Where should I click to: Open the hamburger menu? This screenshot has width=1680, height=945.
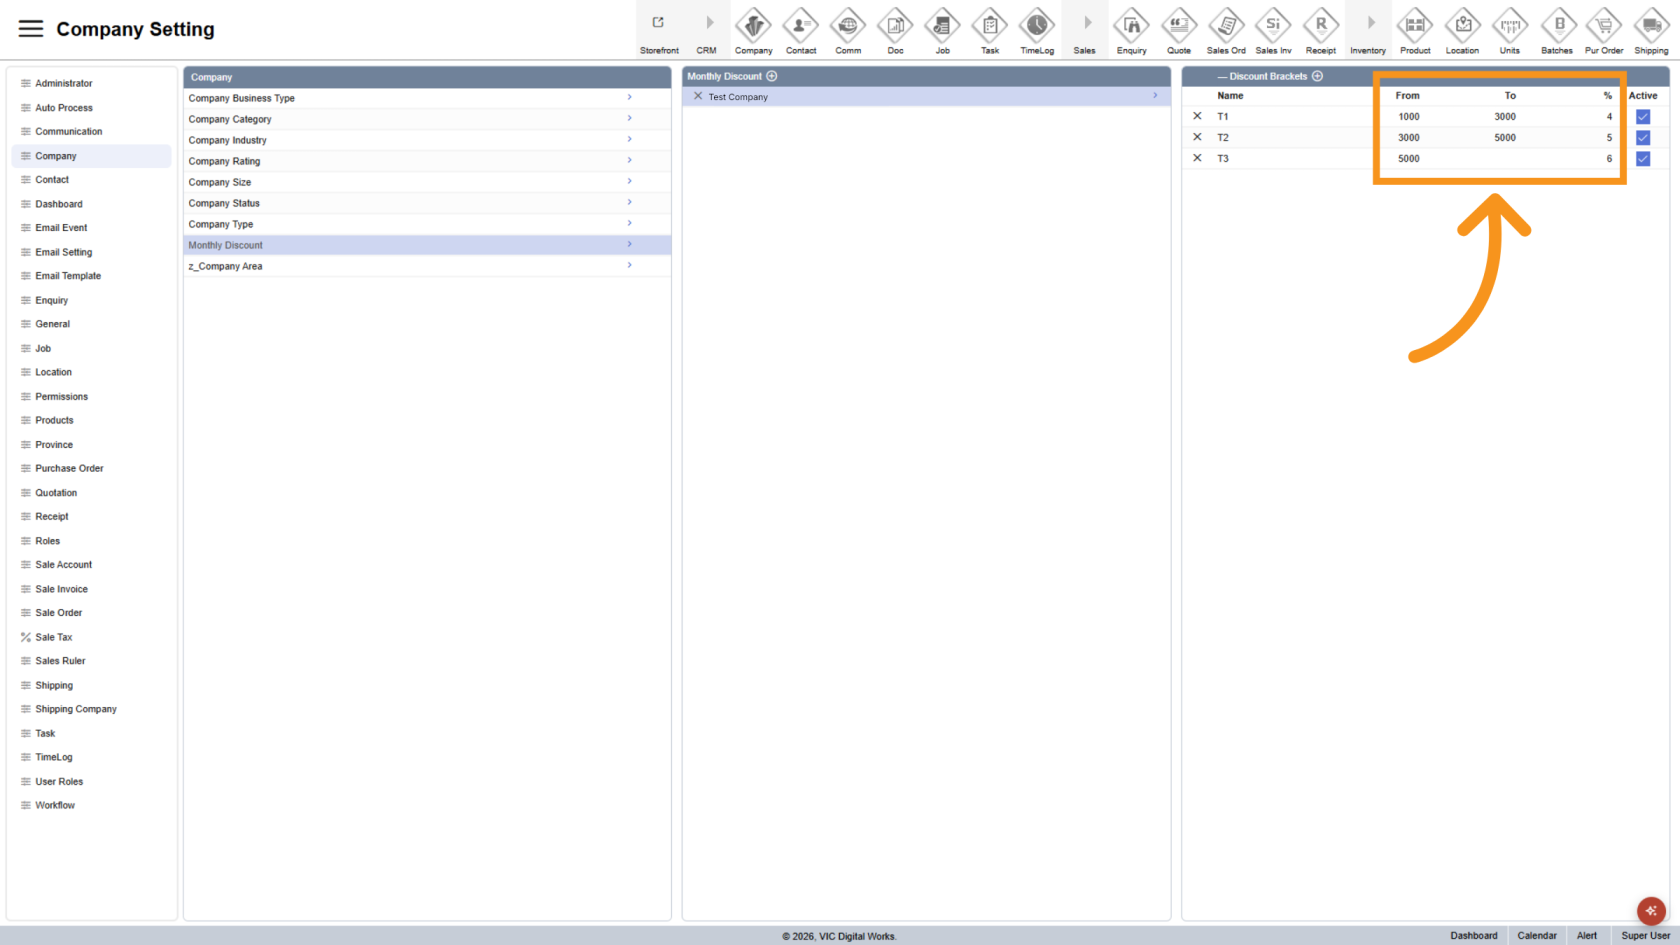[x=31, y=29]
